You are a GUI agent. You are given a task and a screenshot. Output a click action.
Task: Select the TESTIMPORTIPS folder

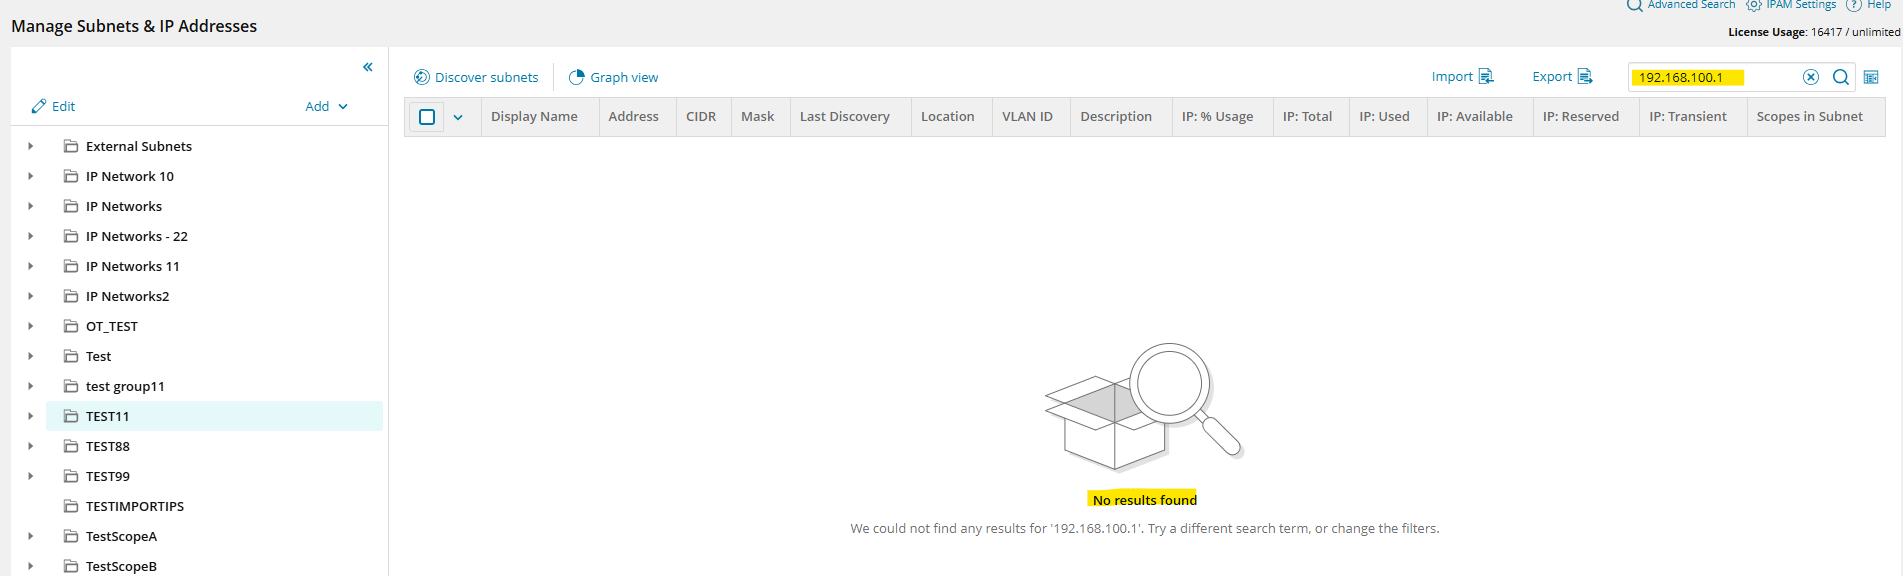point(135,506)
